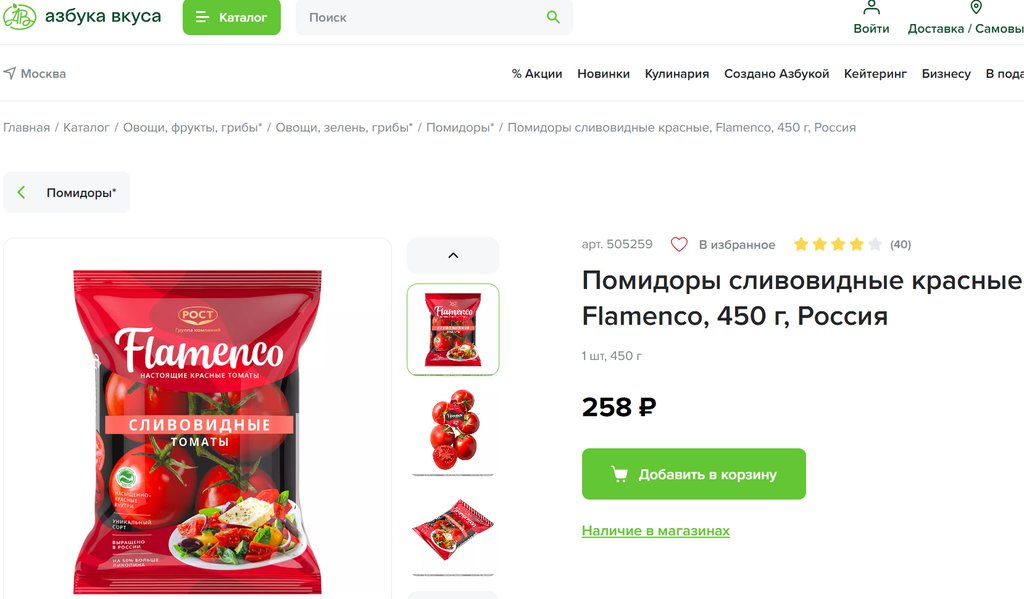Click the up chevron above thumbnails
This screenshot has width=1024, height=599.
click(x=453, y=255)
